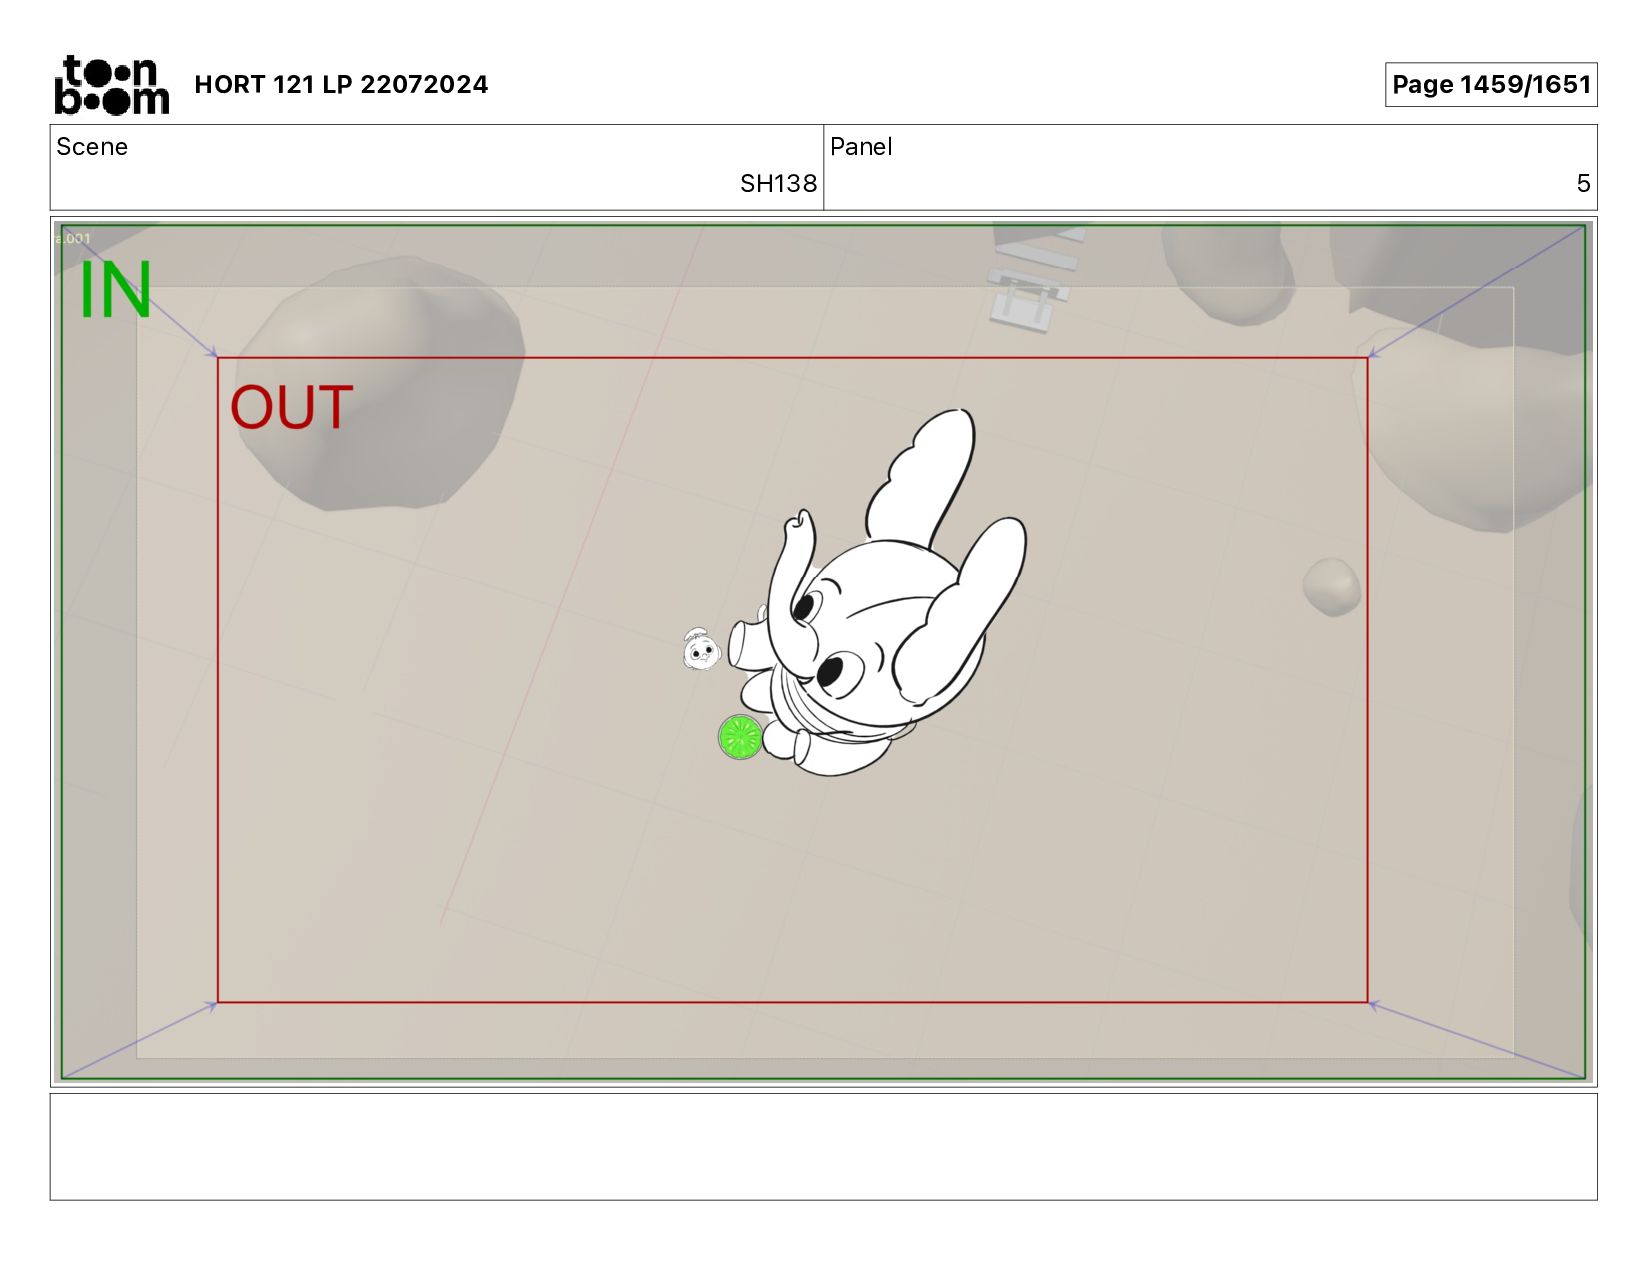This screenshot has width=1650, height=1275.
Task: Click the title text "HORT 121 LP 22072024"
Action: 341,84
